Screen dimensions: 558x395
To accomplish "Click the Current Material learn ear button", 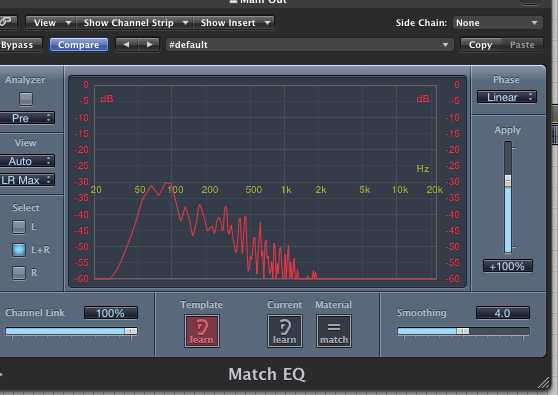I will click(285, 331).
